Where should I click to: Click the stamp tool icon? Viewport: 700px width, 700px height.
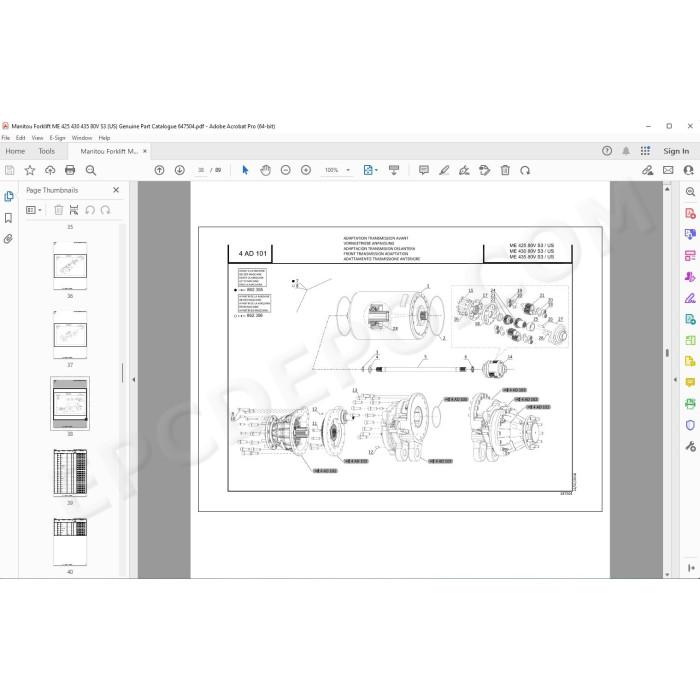tap(484, 170)
